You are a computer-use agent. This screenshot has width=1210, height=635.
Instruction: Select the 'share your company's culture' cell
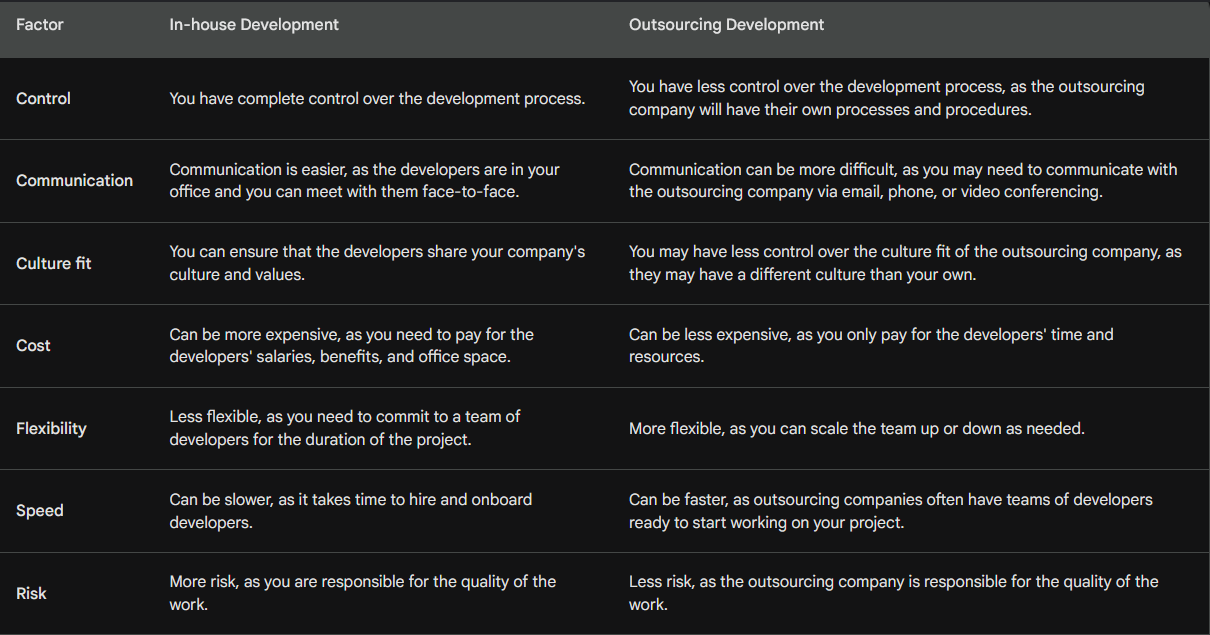click(378, 264)
